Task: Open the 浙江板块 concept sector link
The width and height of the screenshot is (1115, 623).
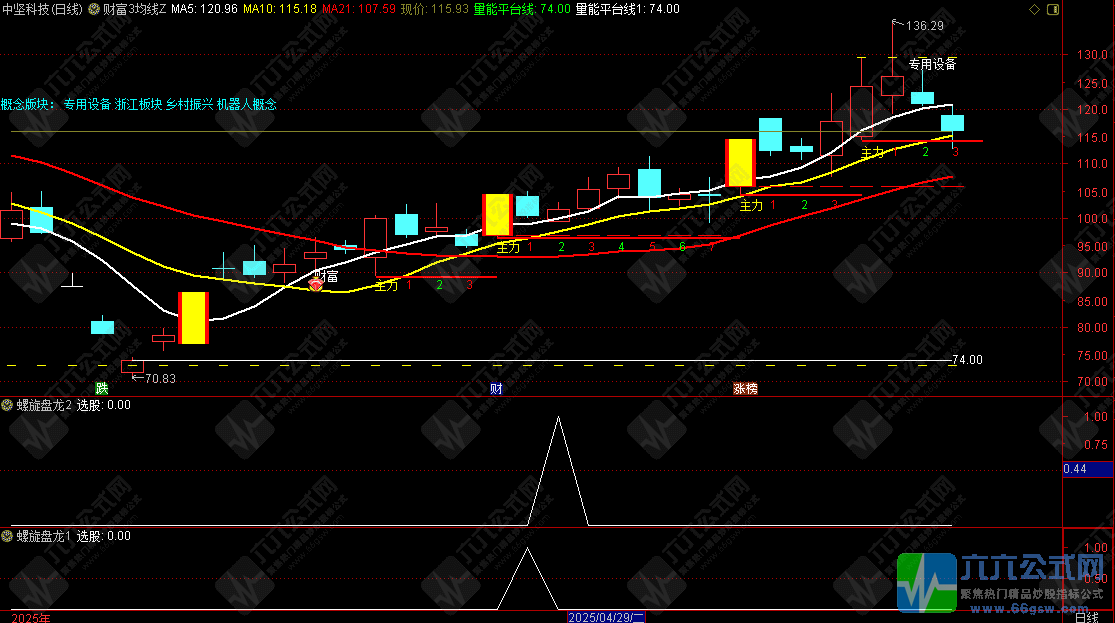Action: point(138,103)
